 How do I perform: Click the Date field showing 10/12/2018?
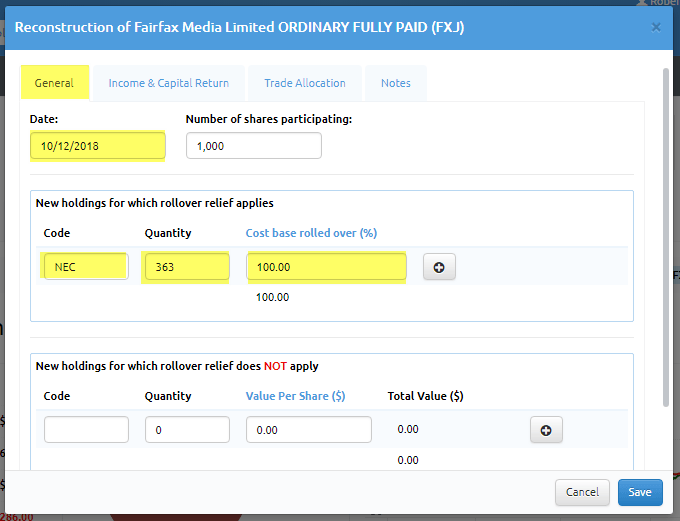coord(98,146)
